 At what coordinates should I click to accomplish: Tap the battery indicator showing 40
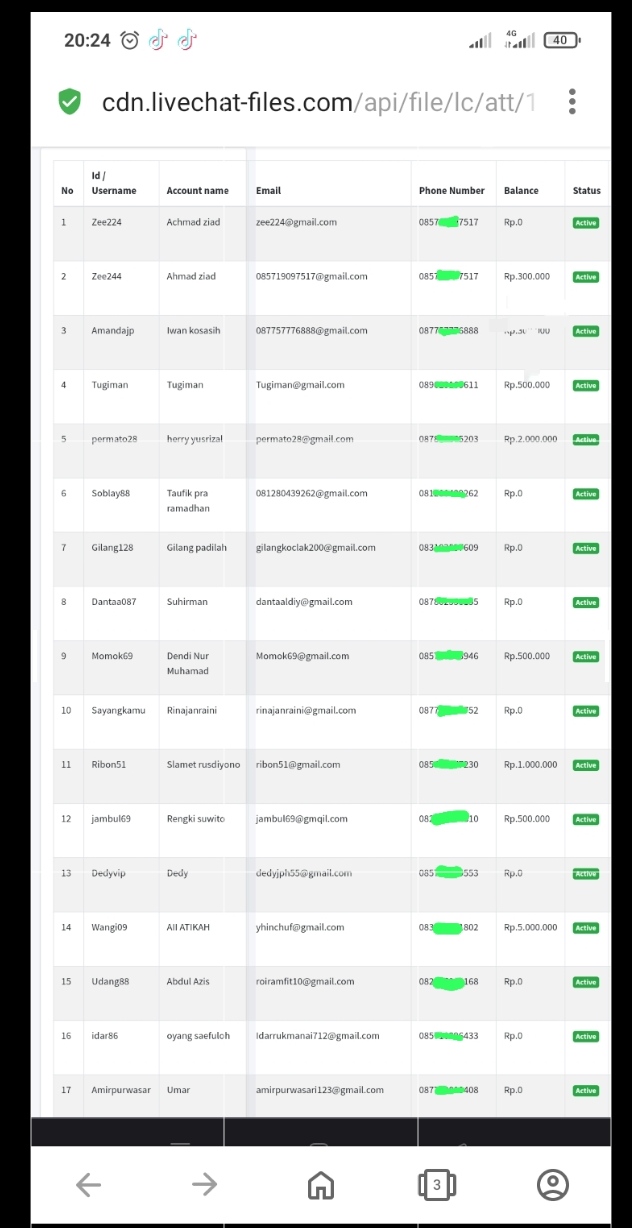(561, 40)
